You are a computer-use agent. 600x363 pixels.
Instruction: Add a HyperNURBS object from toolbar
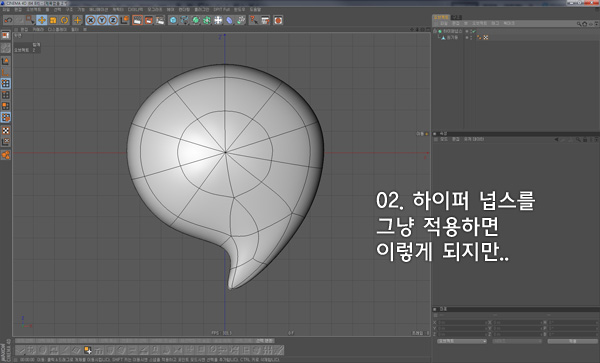196,20
